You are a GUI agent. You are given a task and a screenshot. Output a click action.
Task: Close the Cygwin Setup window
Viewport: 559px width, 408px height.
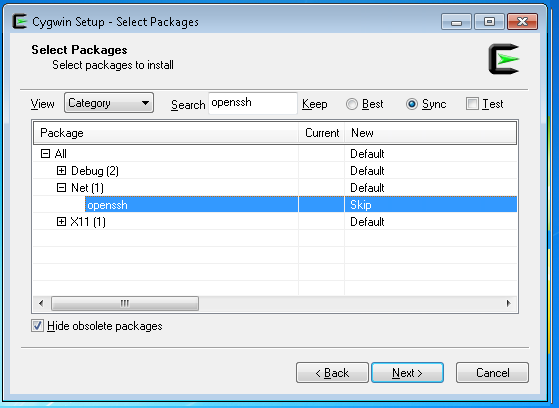tap(522, 22)
